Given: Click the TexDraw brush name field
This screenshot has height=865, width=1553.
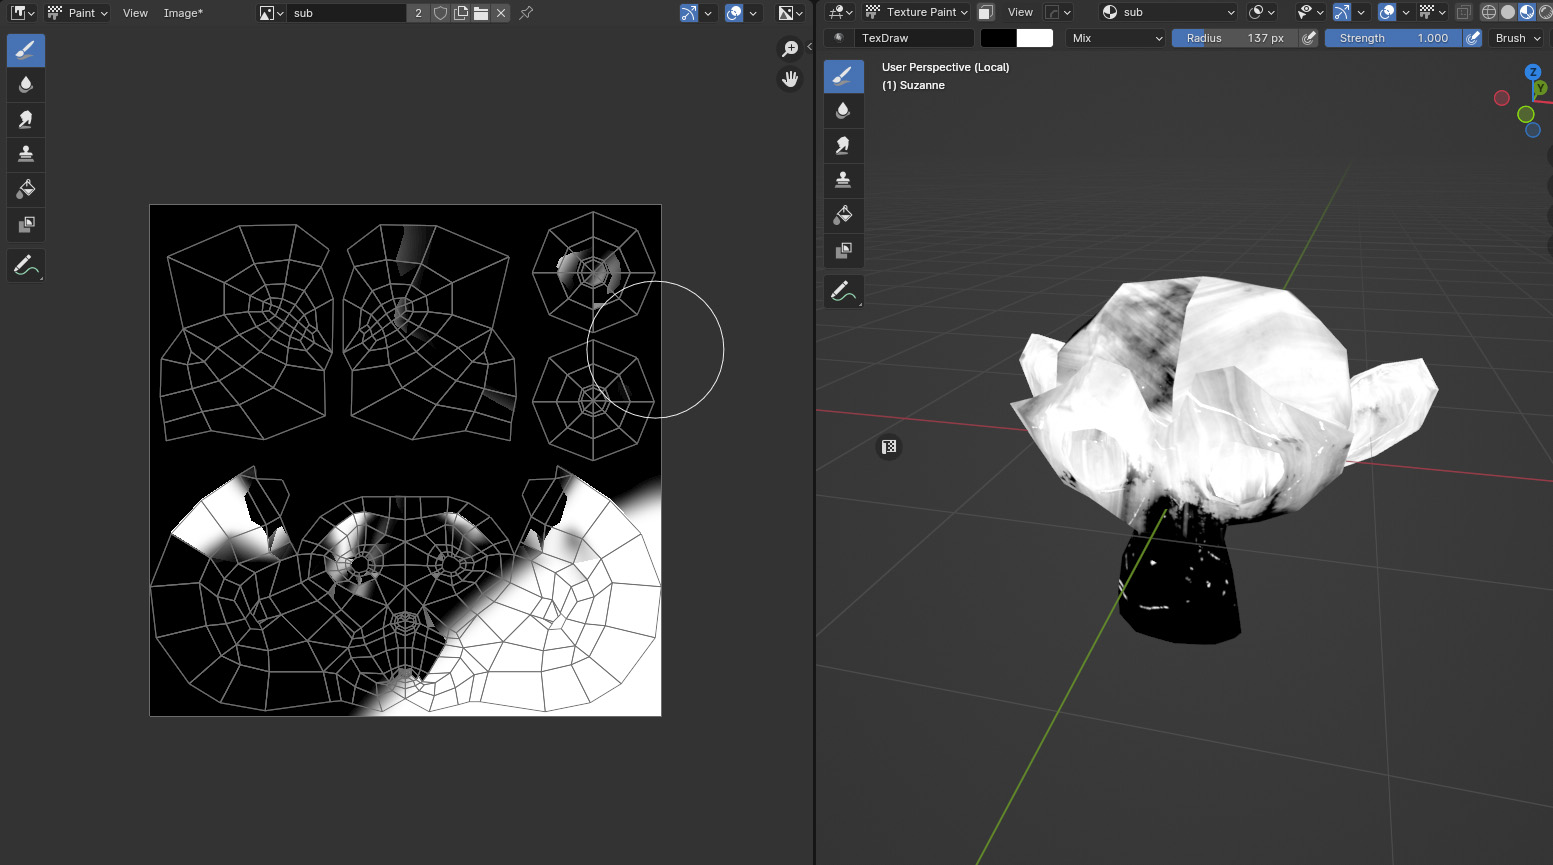Looking at the screenshot, I should pyautogui.click(x=914, y=38).
